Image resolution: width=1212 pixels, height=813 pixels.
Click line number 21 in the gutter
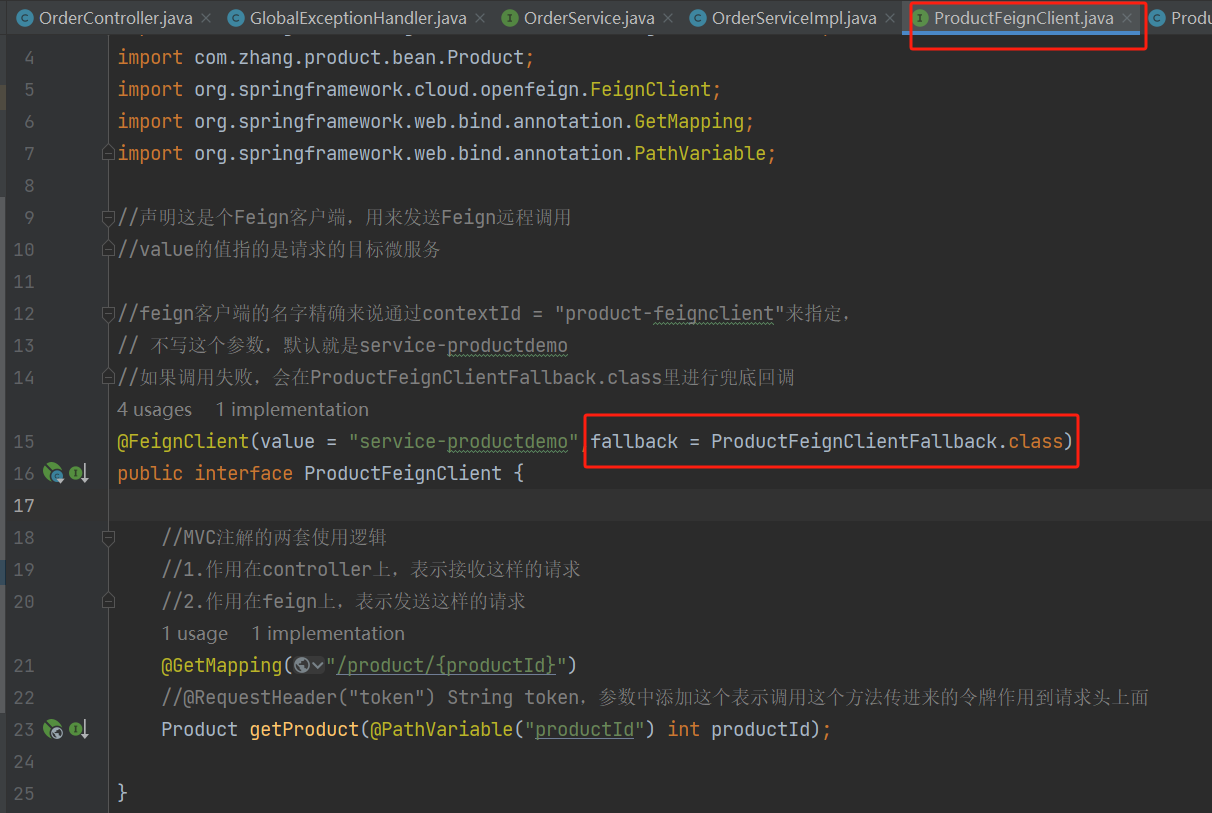tap(24, 666)
